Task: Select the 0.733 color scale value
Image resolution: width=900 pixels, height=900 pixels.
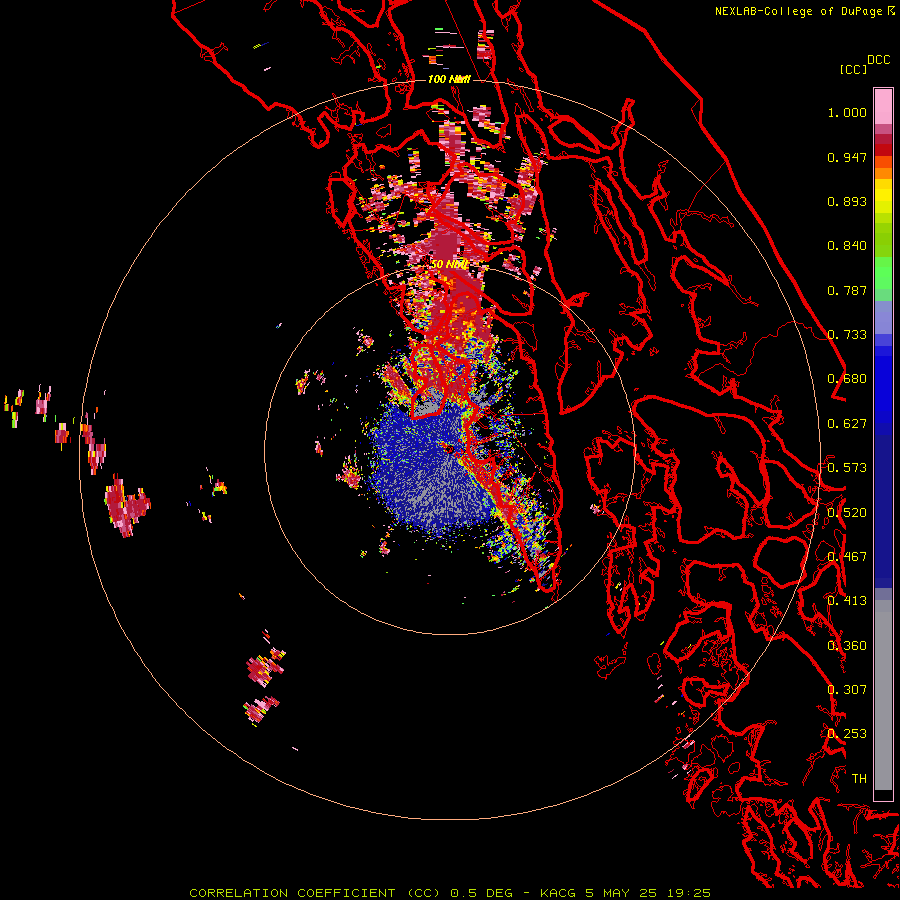Action: tap(847, 335)
